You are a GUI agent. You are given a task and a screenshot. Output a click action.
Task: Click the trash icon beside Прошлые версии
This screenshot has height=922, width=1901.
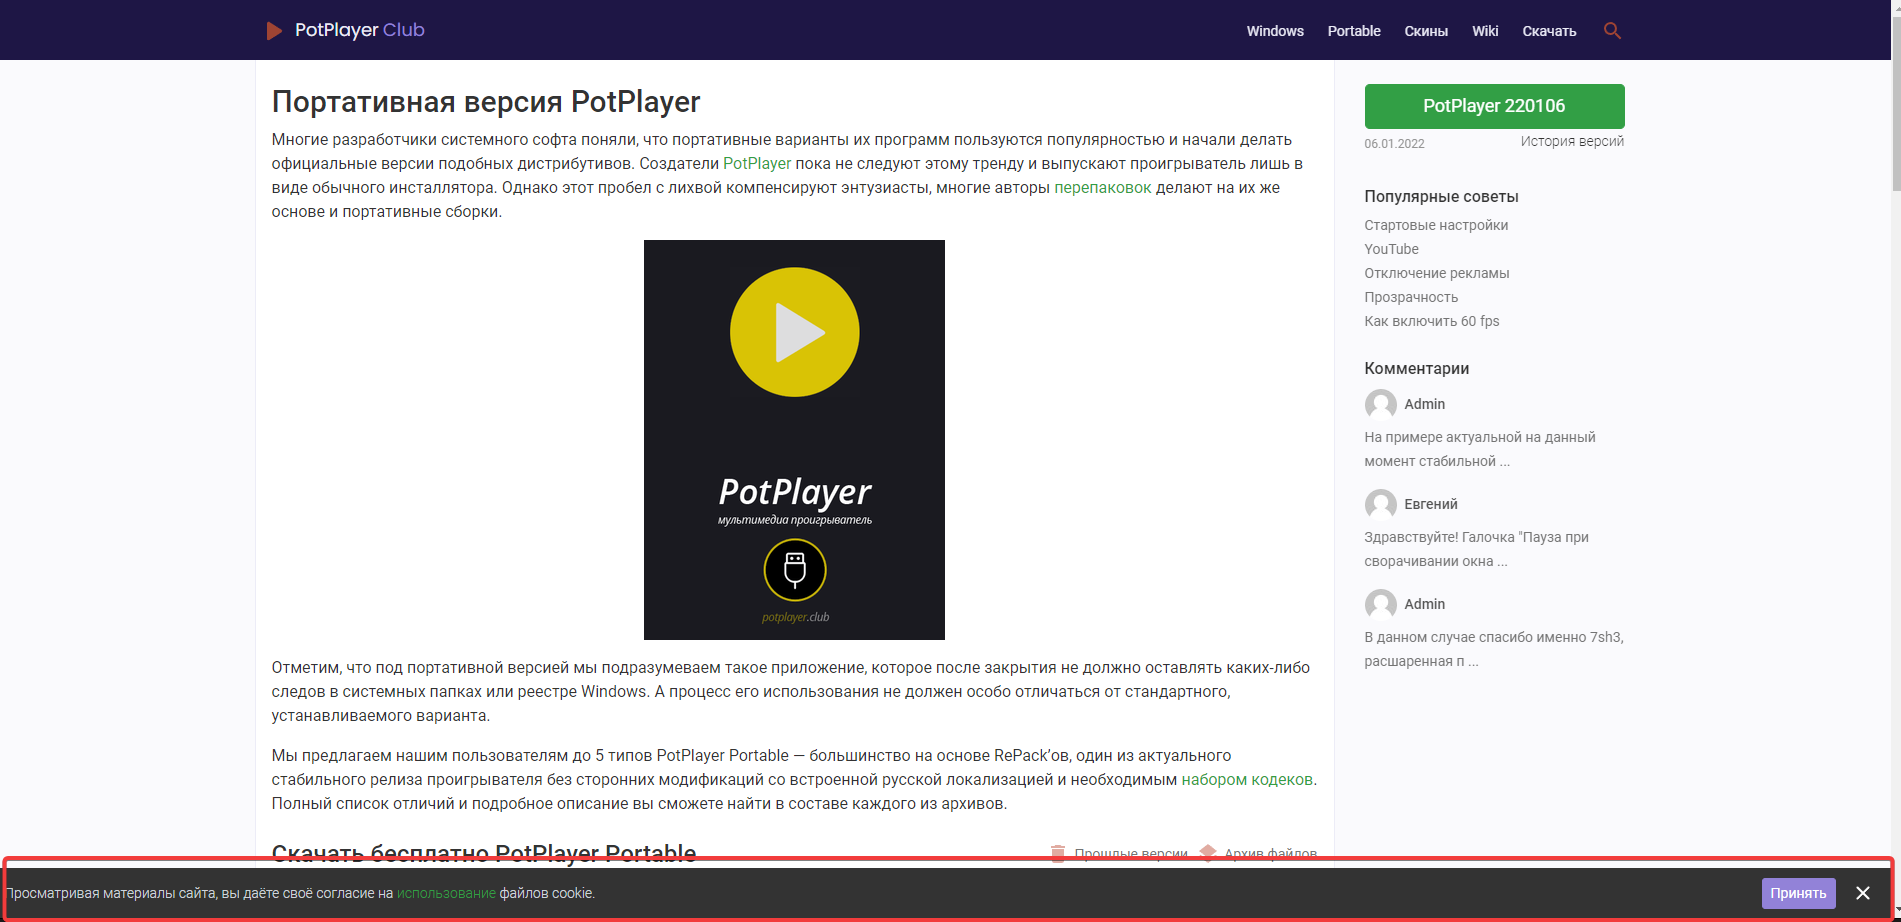click(1057, 853)
